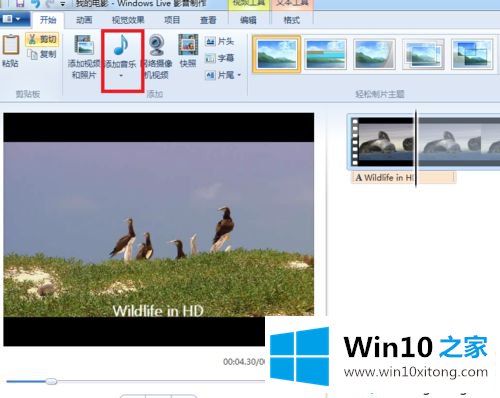Click Add videos and photos (添加视频和照片)
This screenshot has width=500, height=398.
84,56
